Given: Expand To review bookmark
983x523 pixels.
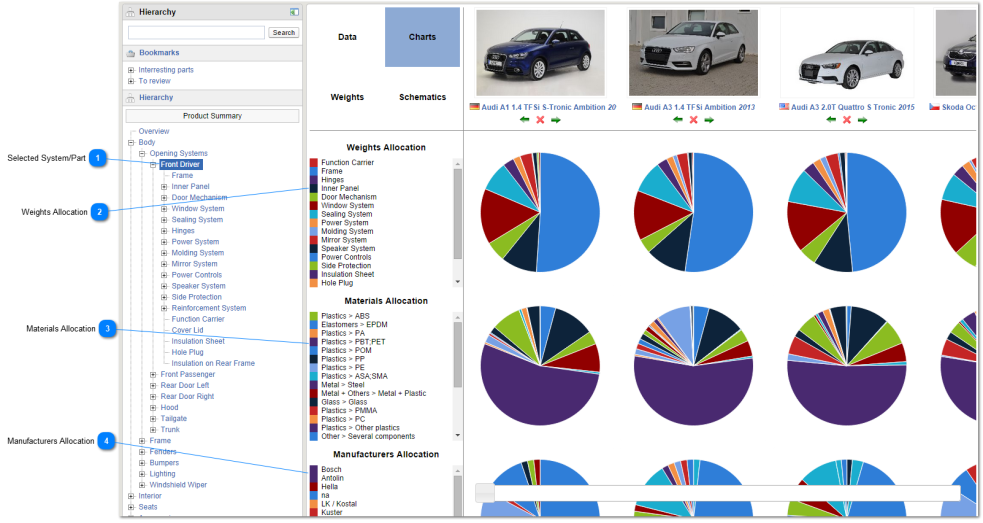Looking at the screenshot, I should [x=131, y=82].
